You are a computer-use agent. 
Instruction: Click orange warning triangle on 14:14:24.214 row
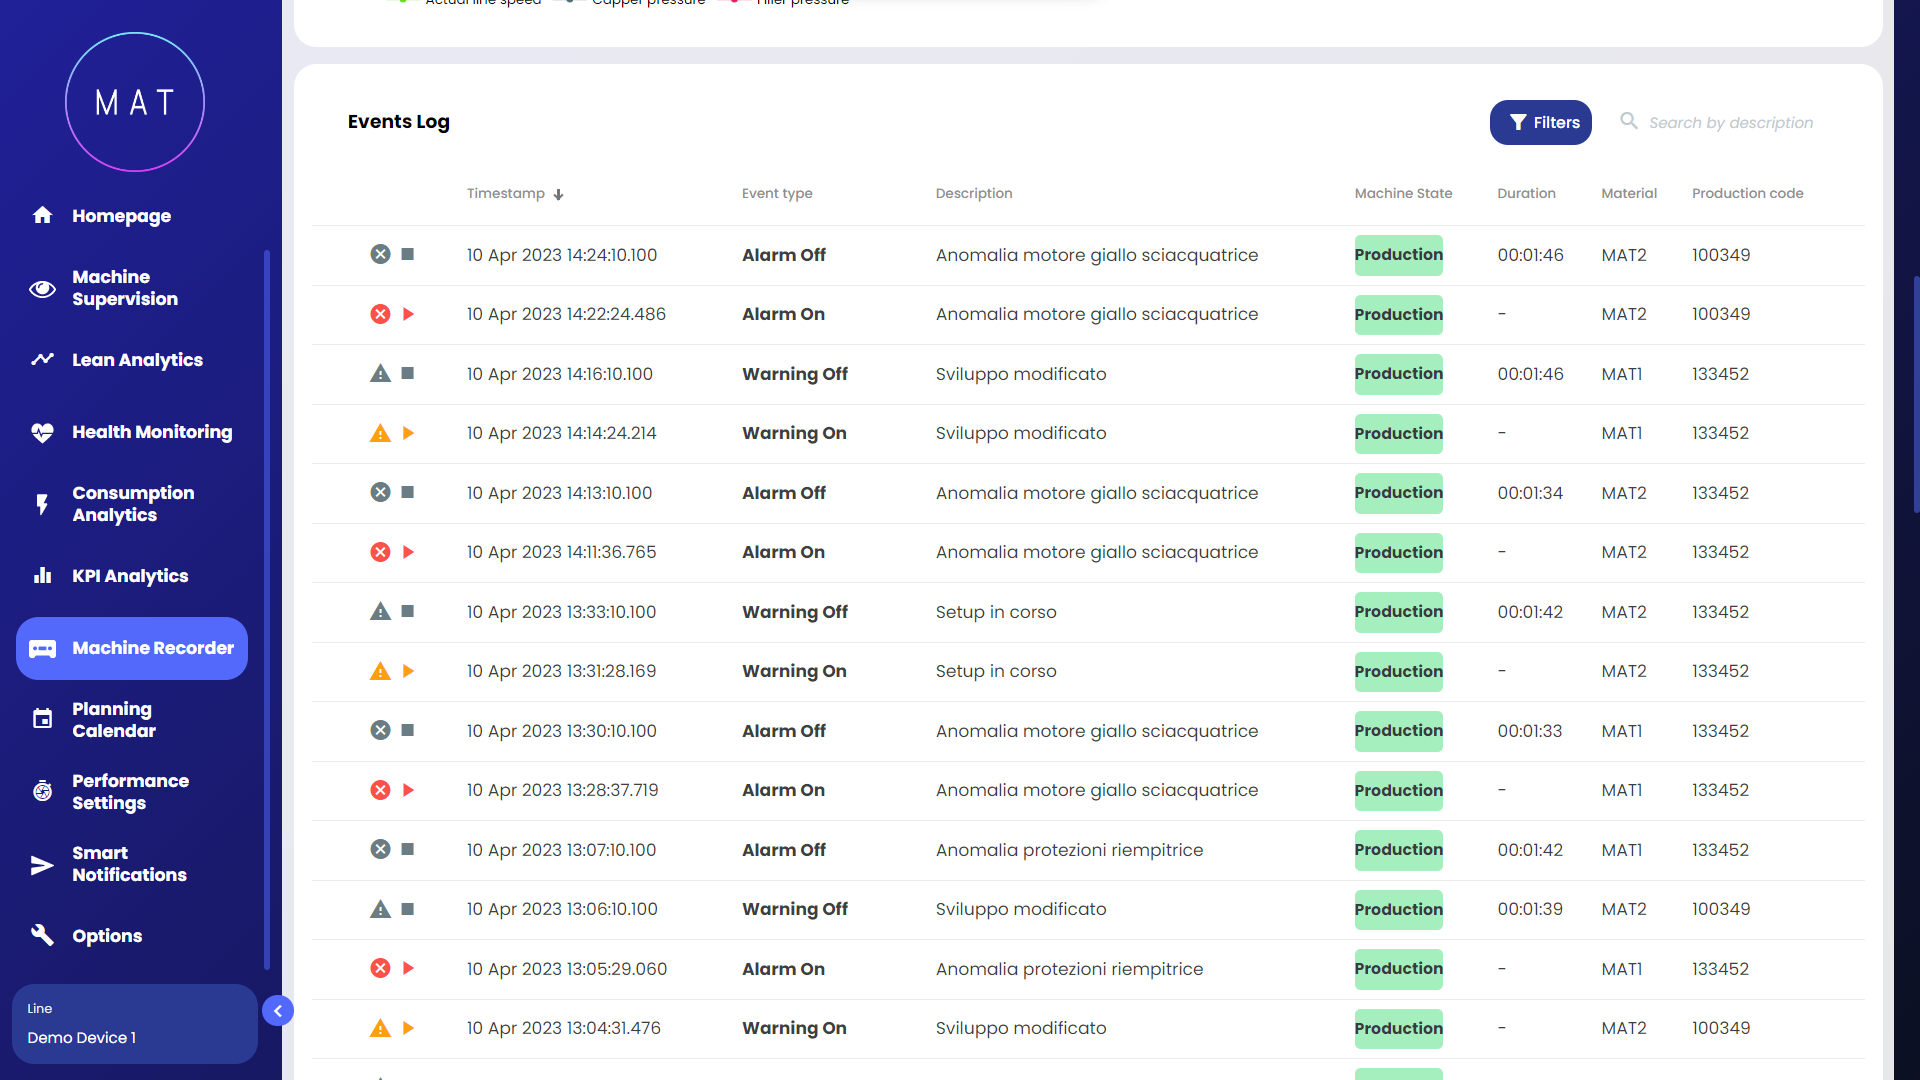coord(380,433)
